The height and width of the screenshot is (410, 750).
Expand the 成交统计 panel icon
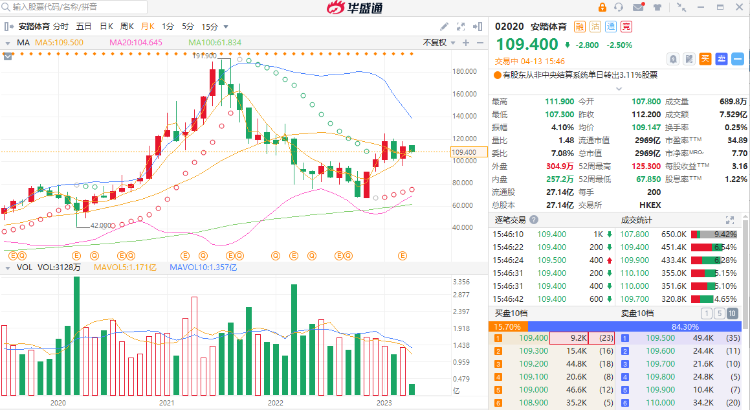point(730,220)
